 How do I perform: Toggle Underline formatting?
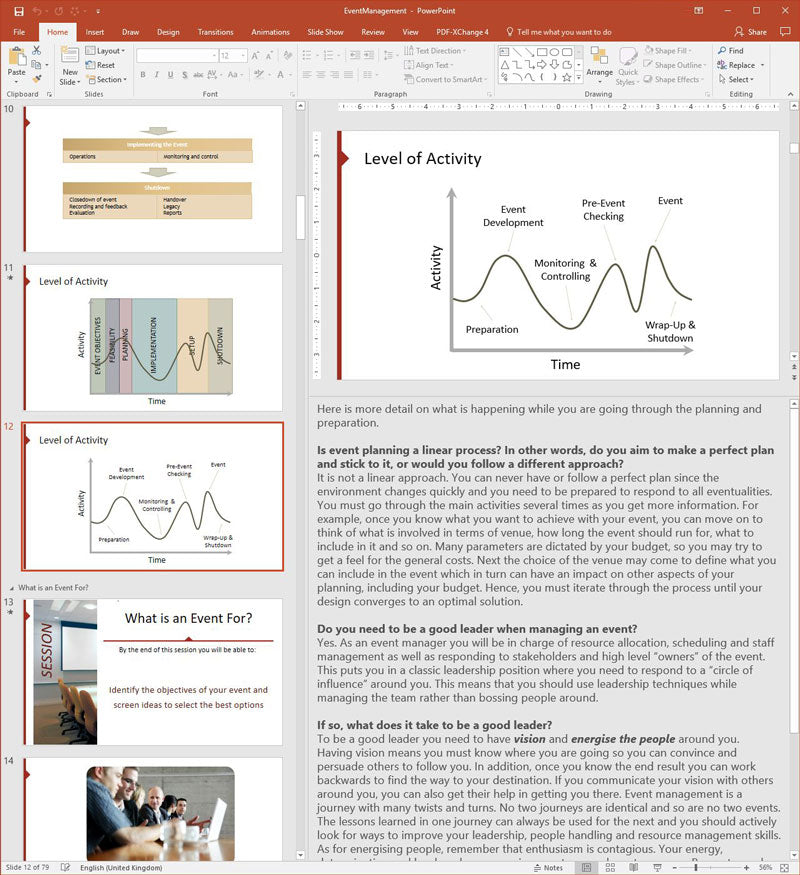point(170,74)
